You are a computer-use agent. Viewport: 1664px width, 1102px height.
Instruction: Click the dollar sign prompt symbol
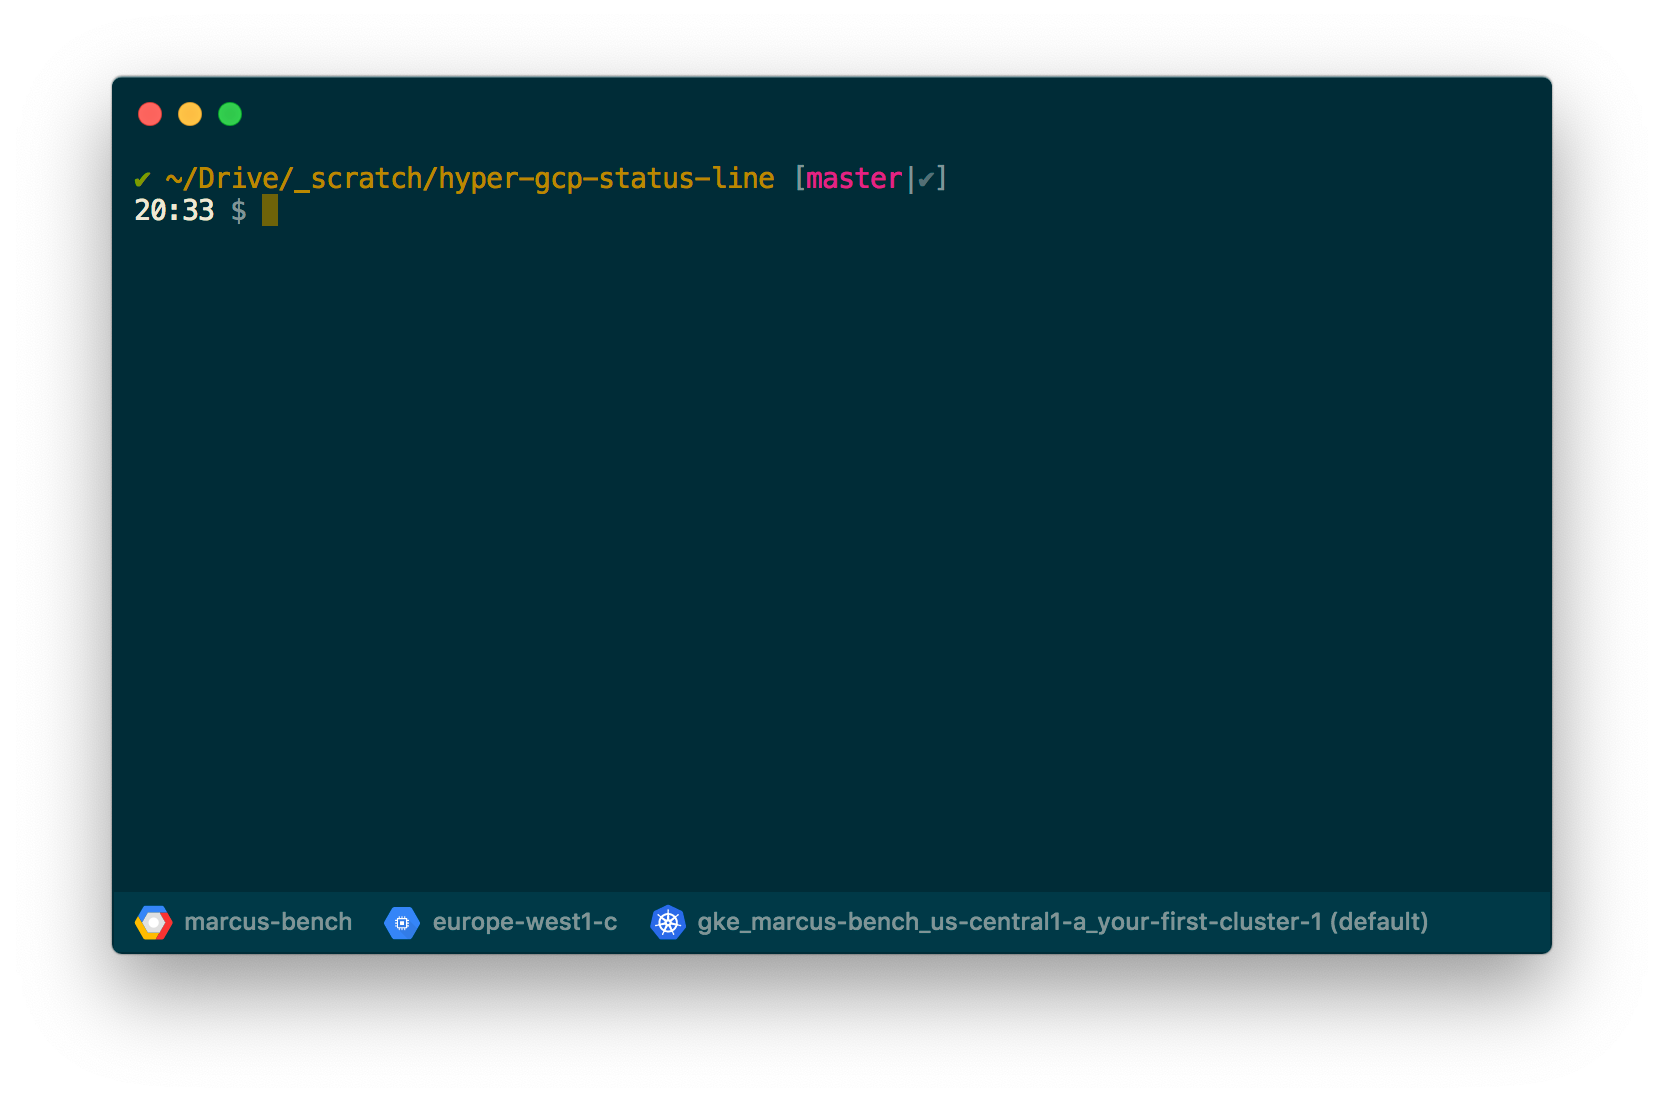click(x=239, y=211)
